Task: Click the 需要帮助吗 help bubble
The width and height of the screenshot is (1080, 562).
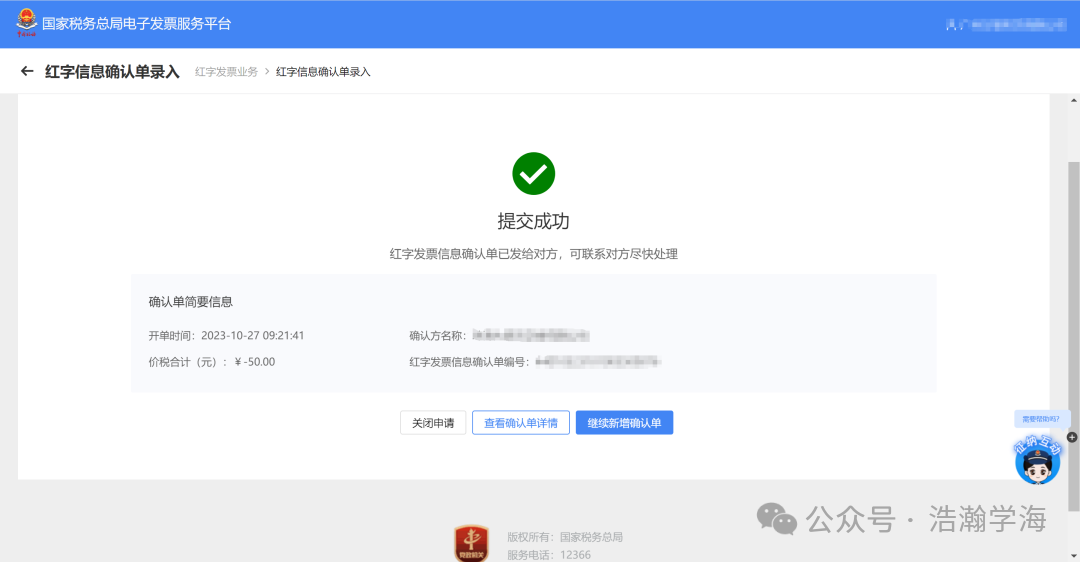Action: [1041, 419]
